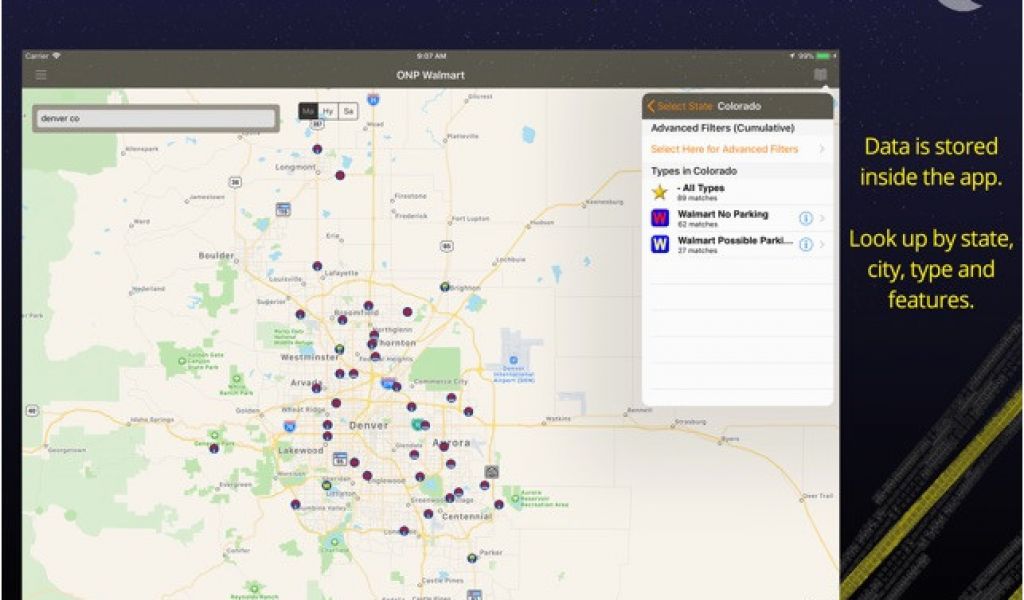Click the pin beside Columbine Valley

click(x=295, y=504)
